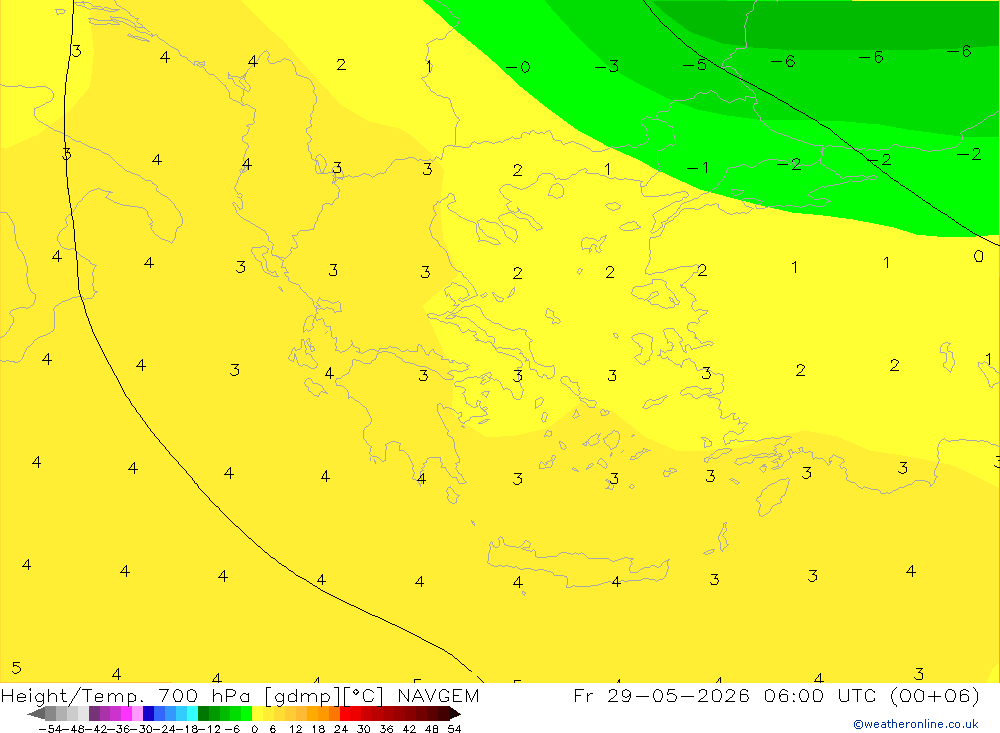Click the '[°C]' unit label
1000x733 pixels.
coord(364,696)
